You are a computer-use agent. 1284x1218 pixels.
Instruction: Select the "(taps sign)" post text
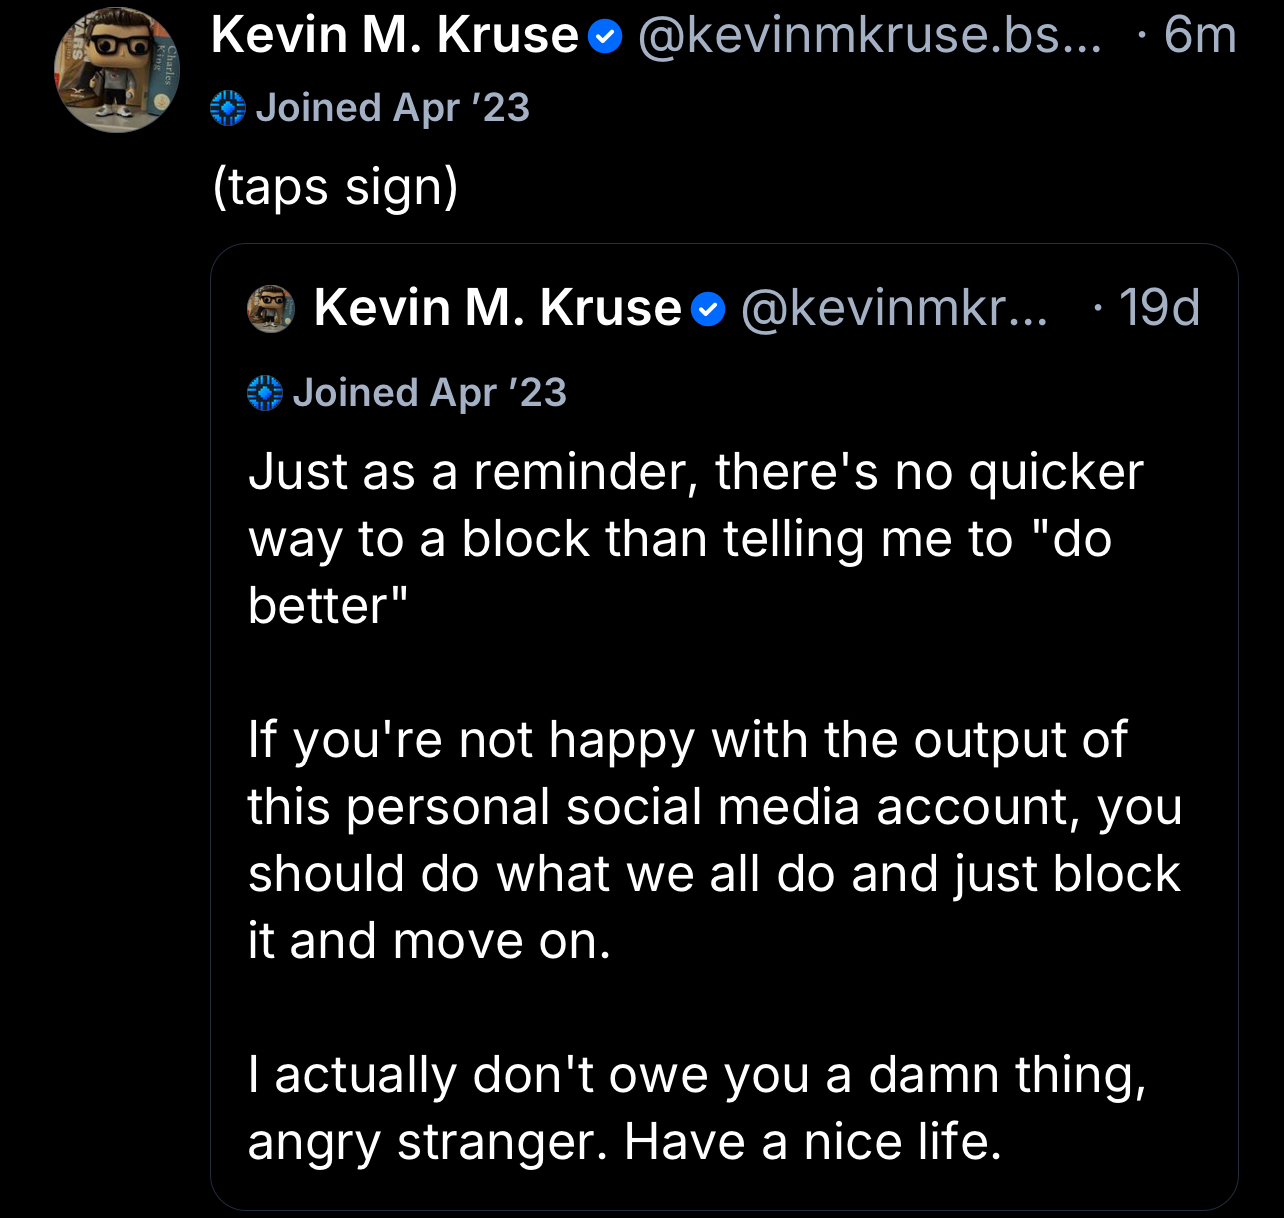[335, 187]
